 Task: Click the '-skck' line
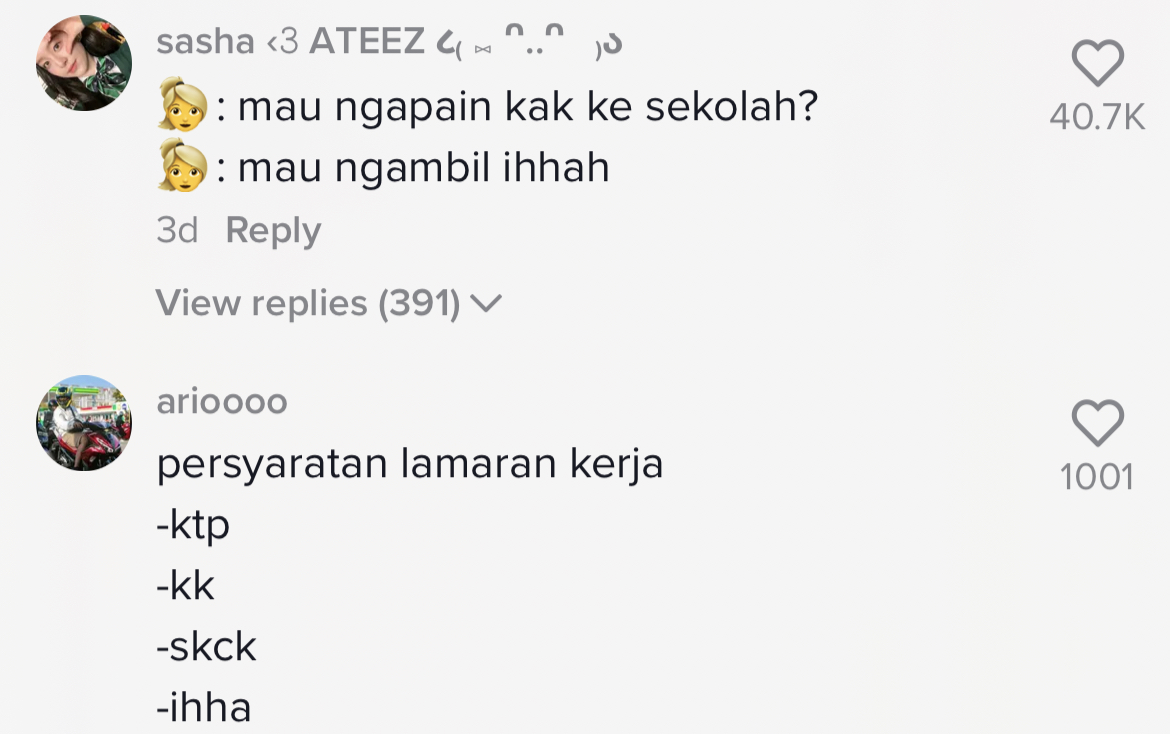pos(207,647)
